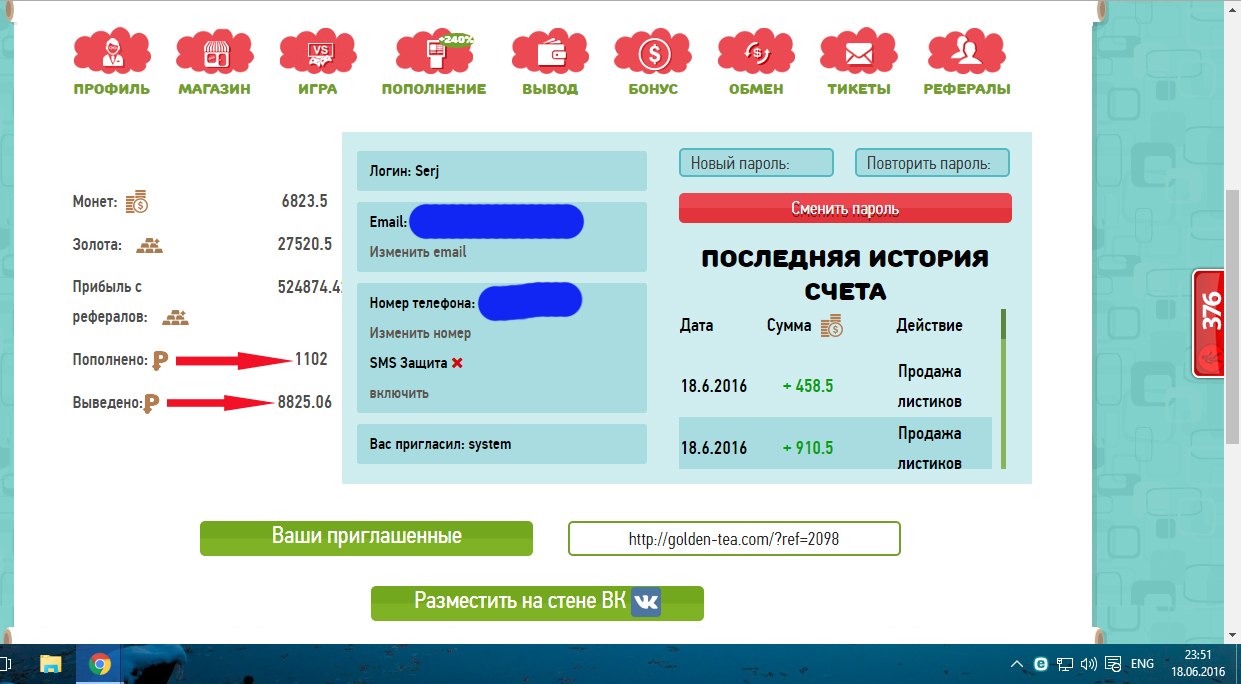Select the + 458.5 history amount
Image resolution: width=1241 pixels, height=684 pixels.
click(808, 386)
